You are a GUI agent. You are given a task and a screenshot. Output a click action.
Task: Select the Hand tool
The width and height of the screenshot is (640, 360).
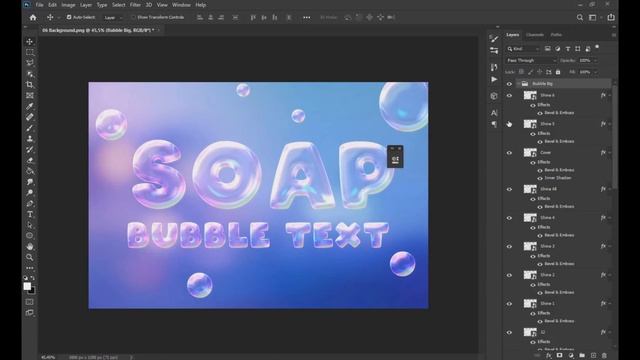[x=30, y=247]
